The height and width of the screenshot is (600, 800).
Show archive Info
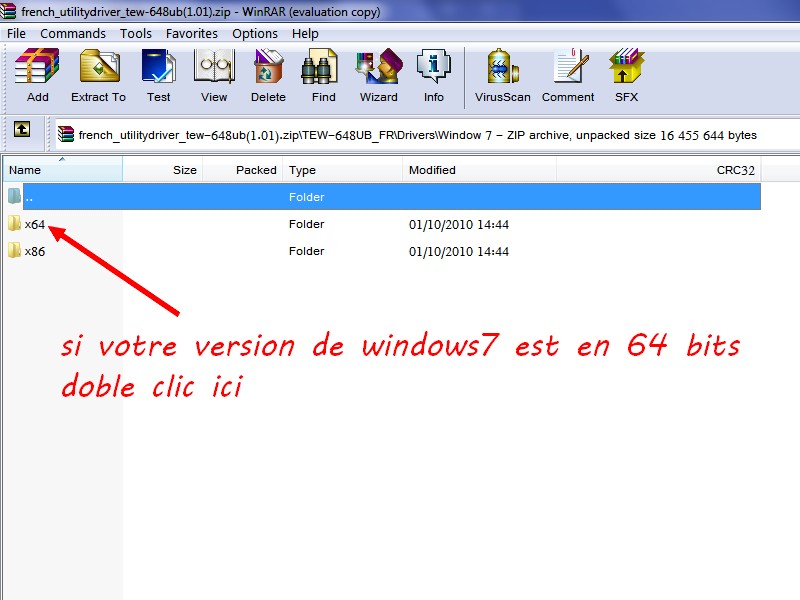(433, 75)
